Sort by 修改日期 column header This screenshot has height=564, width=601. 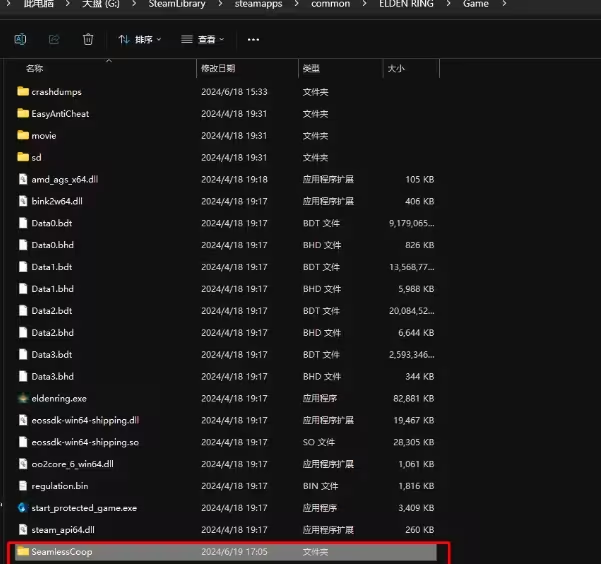[218, 68]
